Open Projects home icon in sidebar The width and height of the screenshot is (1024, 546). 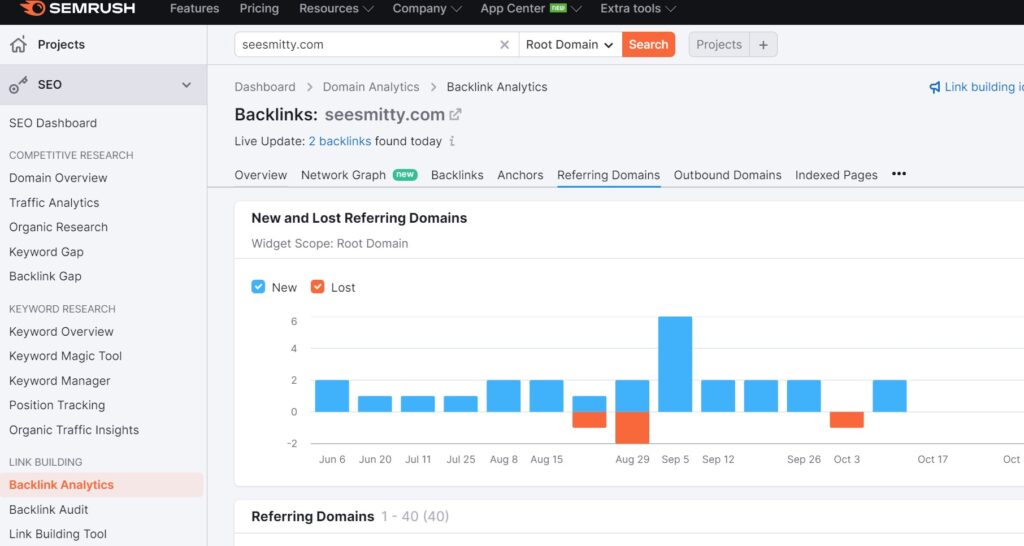pyautogui.click(x=18, y=44)
